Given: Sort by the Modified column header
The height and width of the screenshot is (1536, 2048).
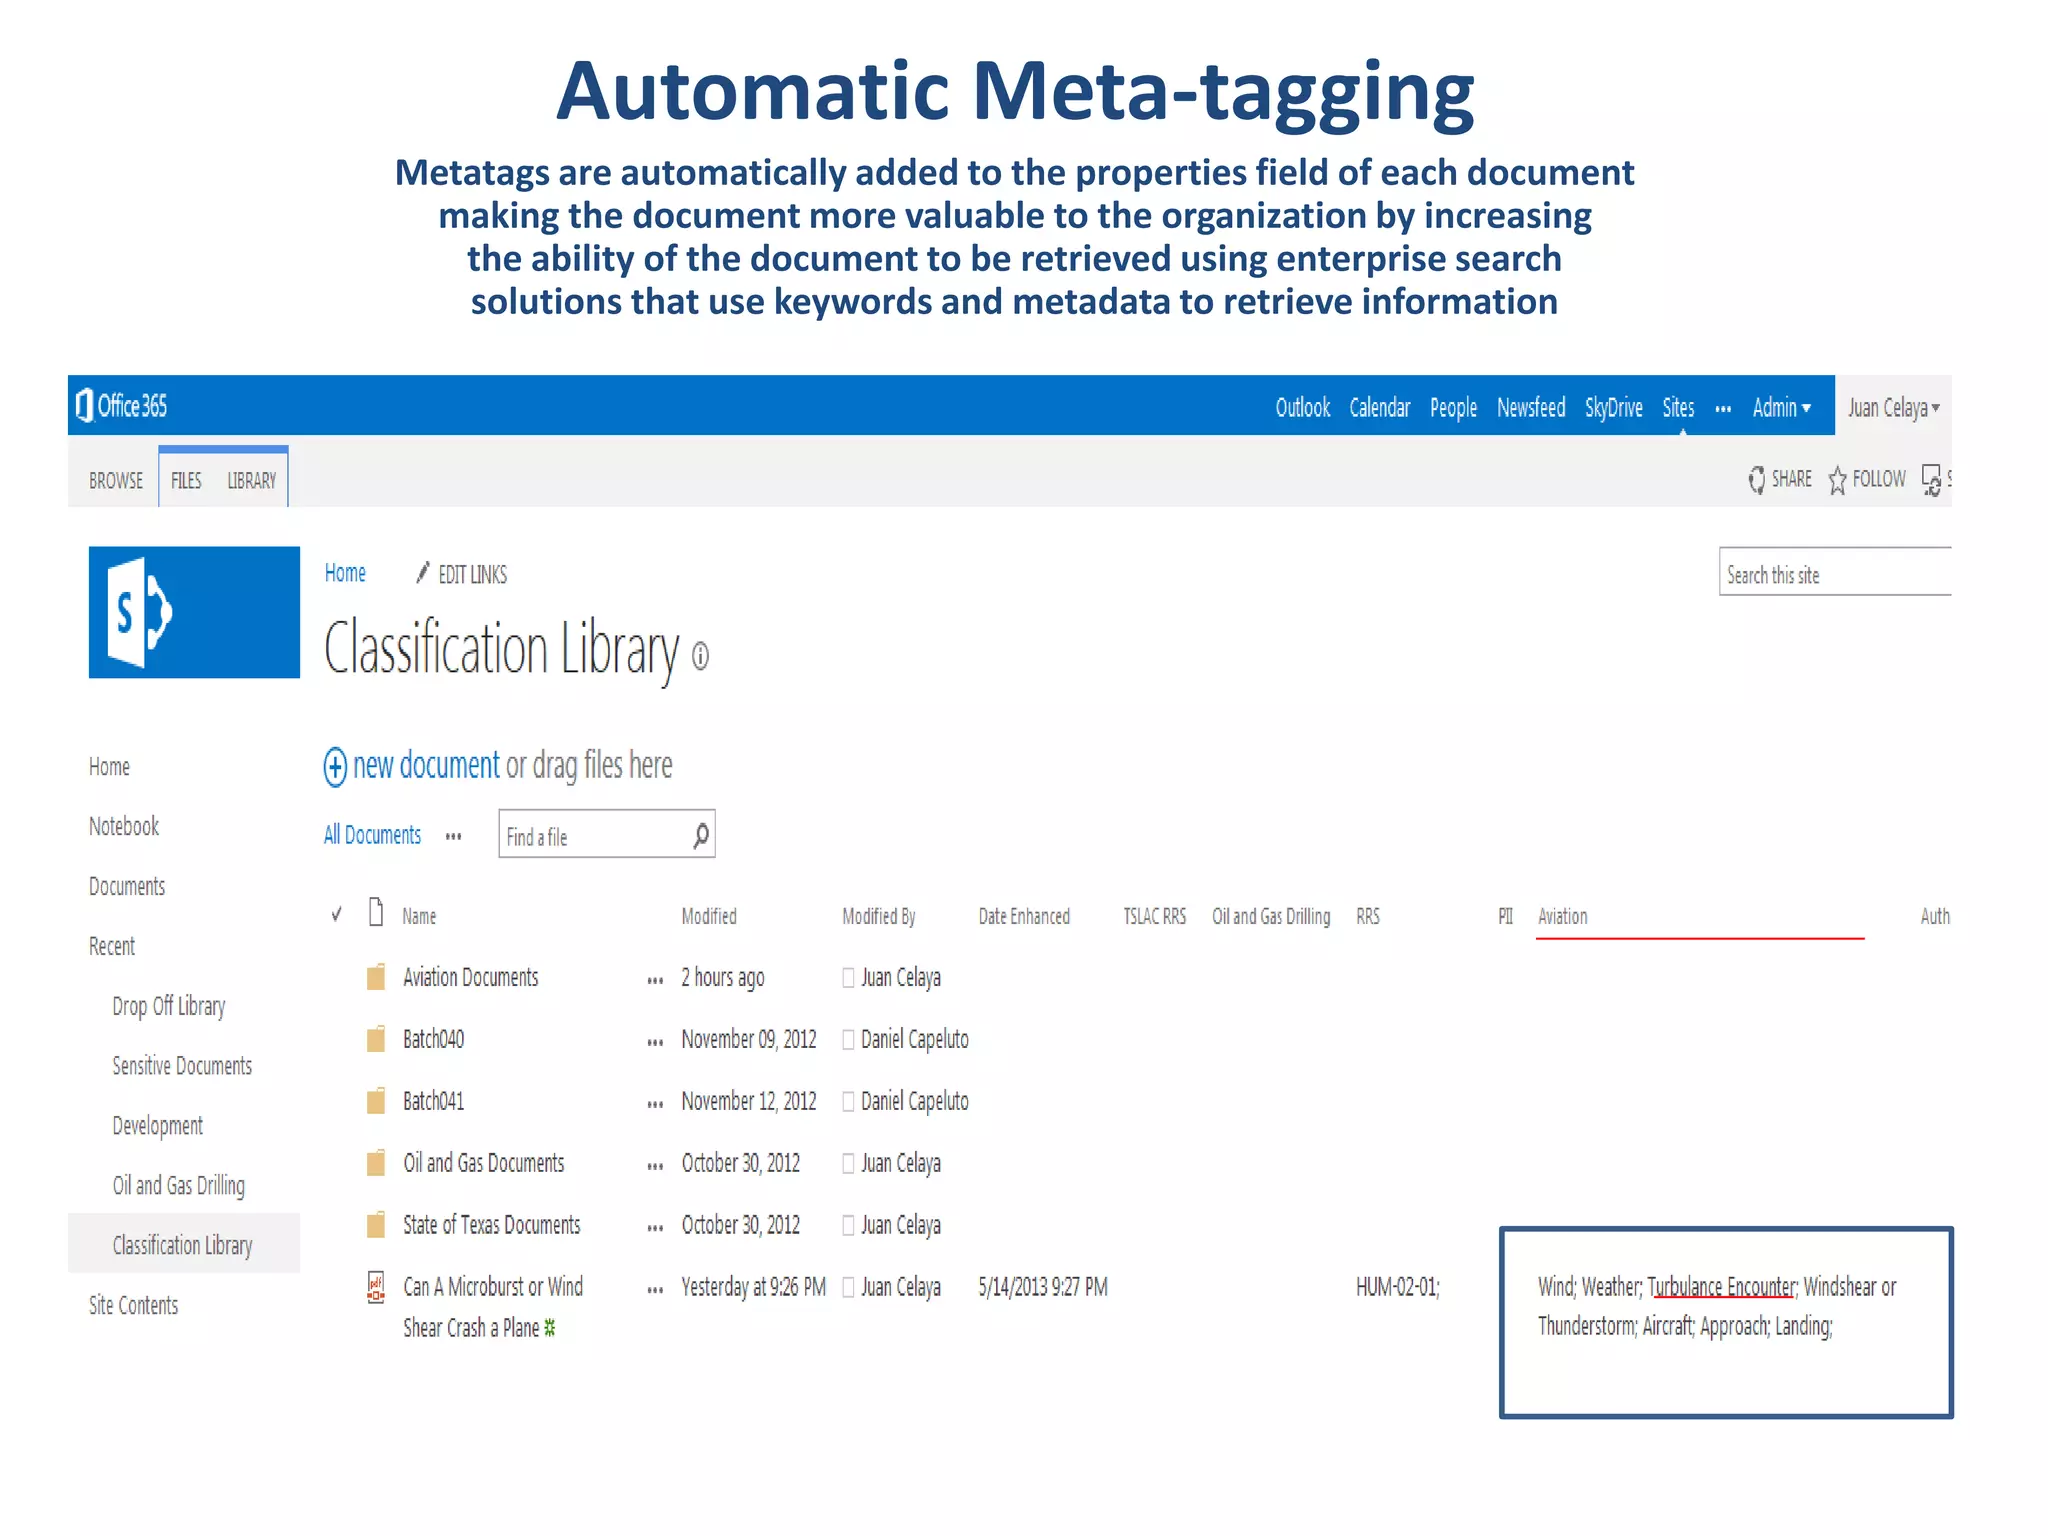Looking at the screenshot, I should pos(709,916).
